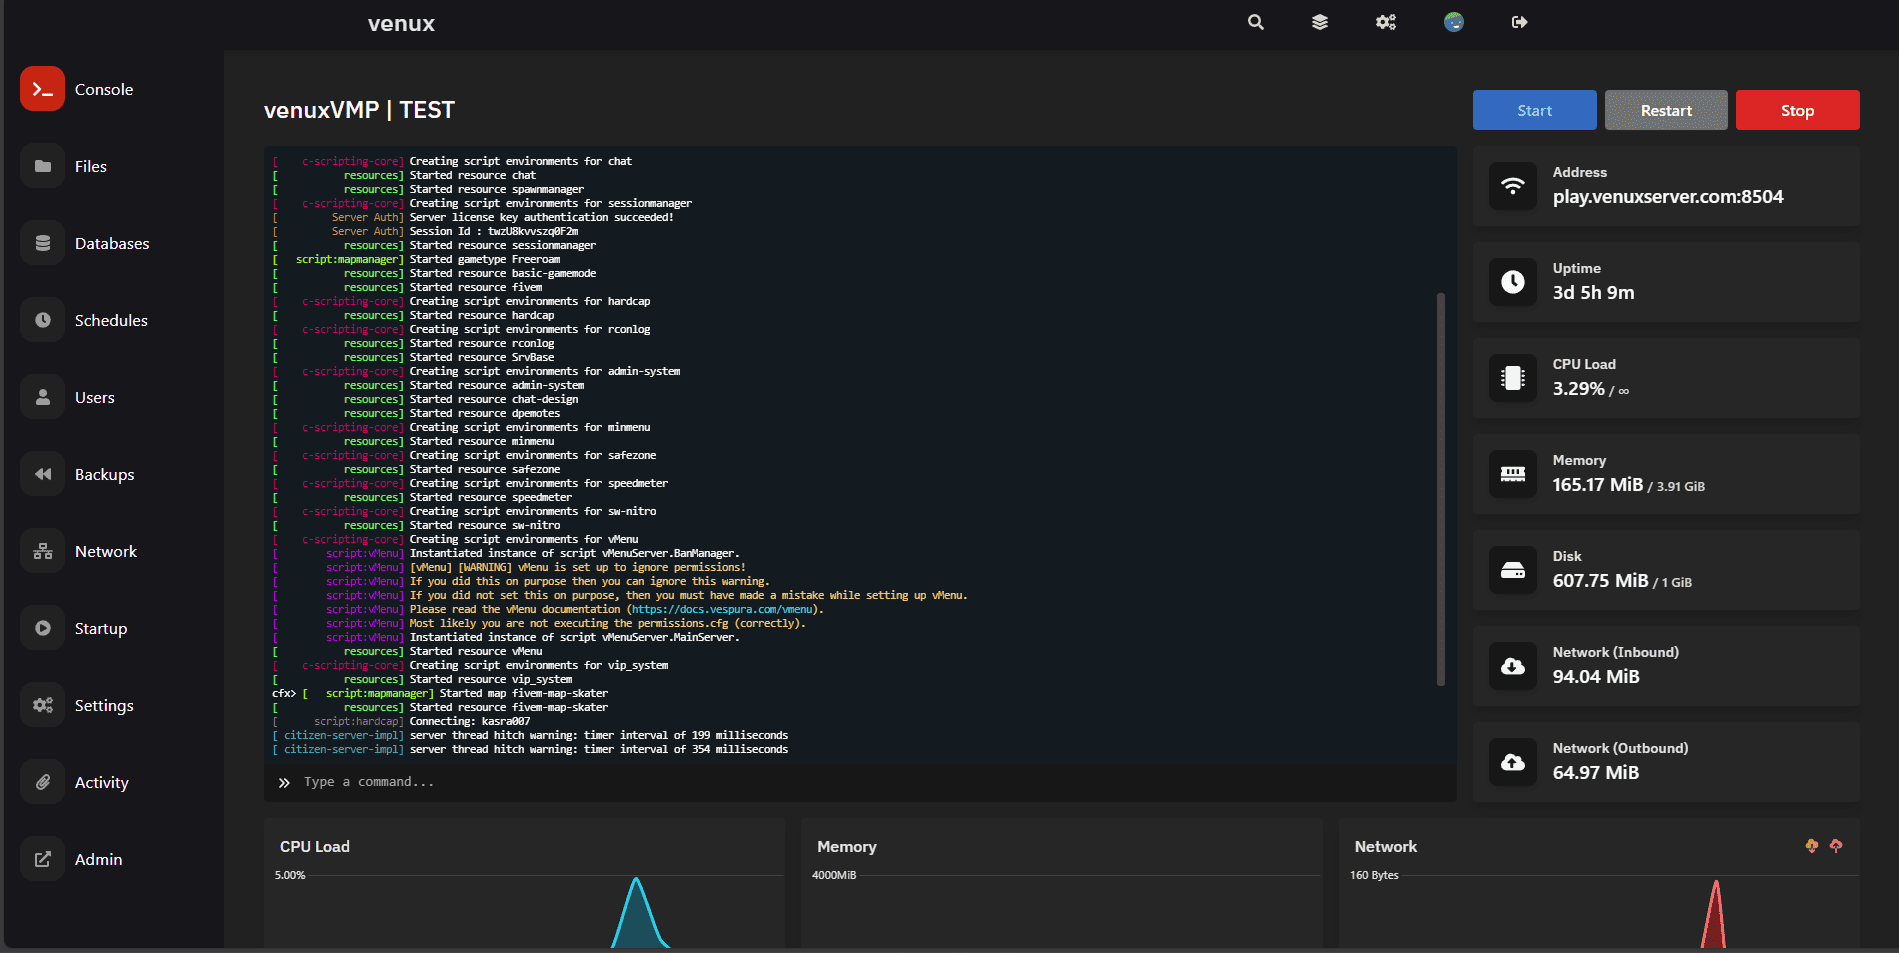Open server Settings in sidebar
Viewport: 1899px width, 953px height.
(43, 705)
